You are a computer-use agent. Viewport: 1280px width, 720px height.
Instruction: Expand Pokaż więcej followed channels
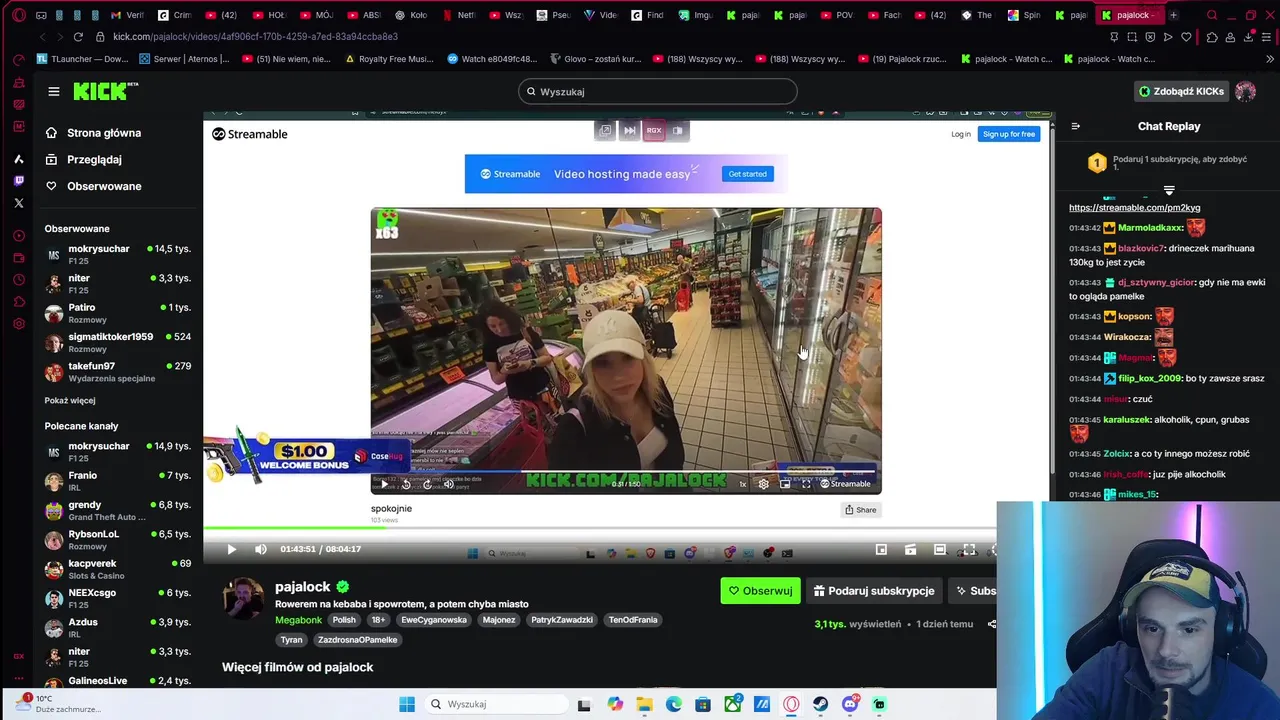tap(70, 400)
